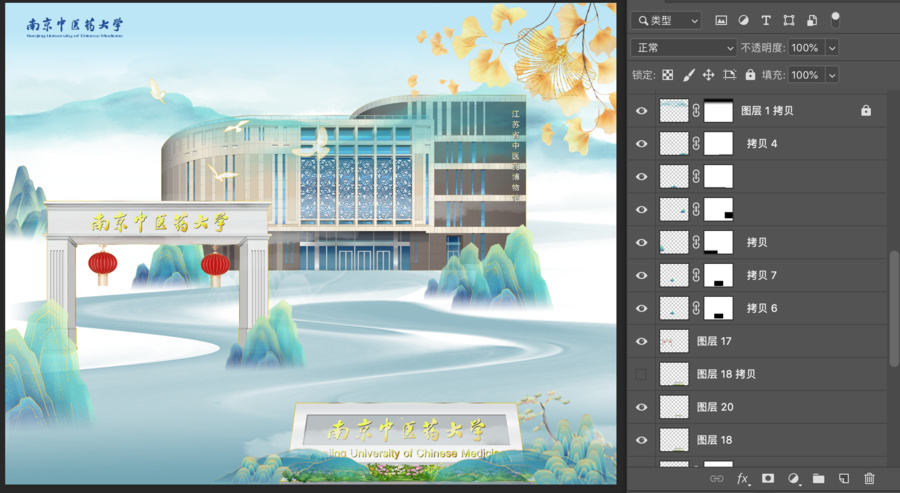
Task: Filter layers by shape layer icon
Action: coord(789,21)
